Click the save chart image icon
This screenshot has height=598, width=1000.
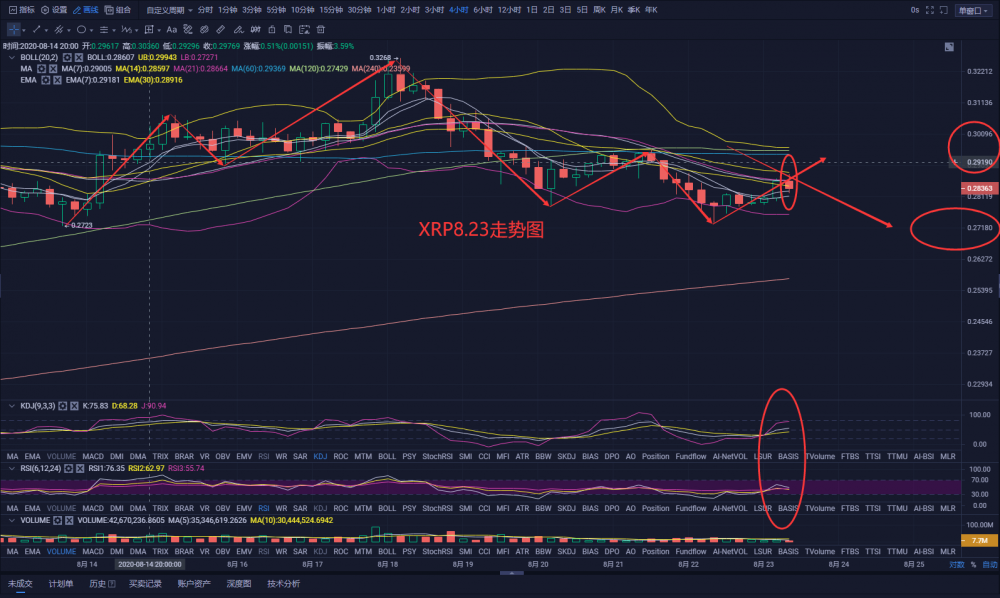point(304,29)
